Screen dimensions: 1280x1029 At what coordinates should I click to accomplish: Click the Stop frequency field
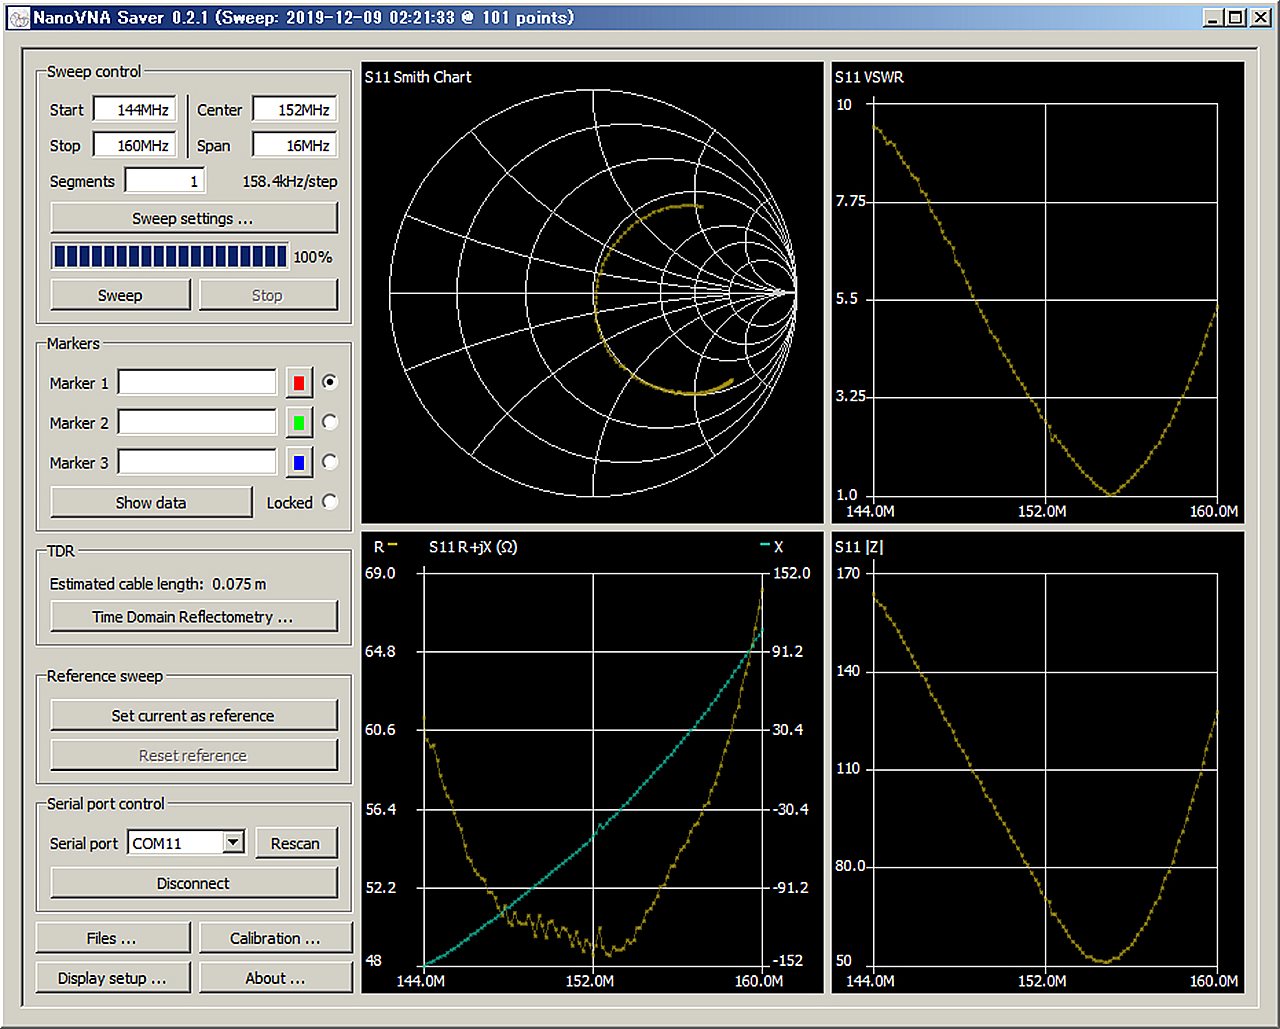coord(135,145)
